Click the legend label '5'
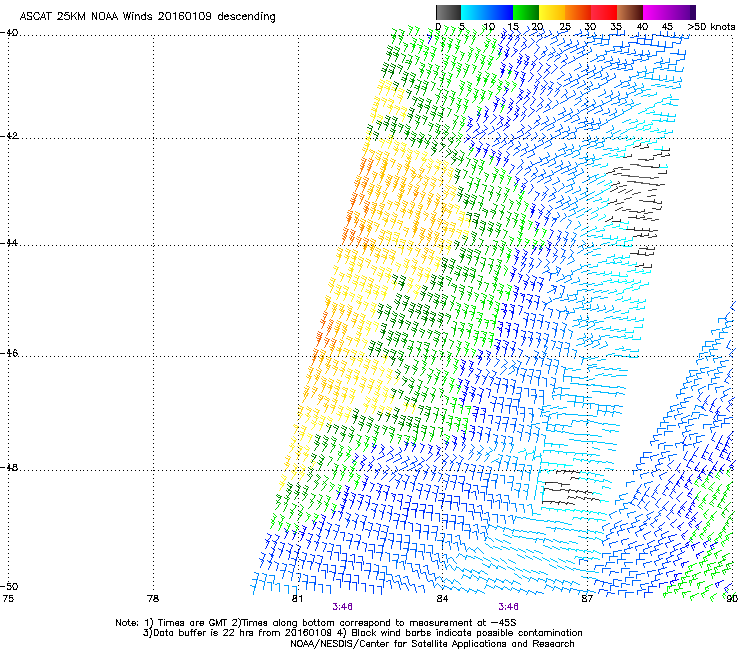The width and height of the screenshot is (740, 650). [462, 27]
